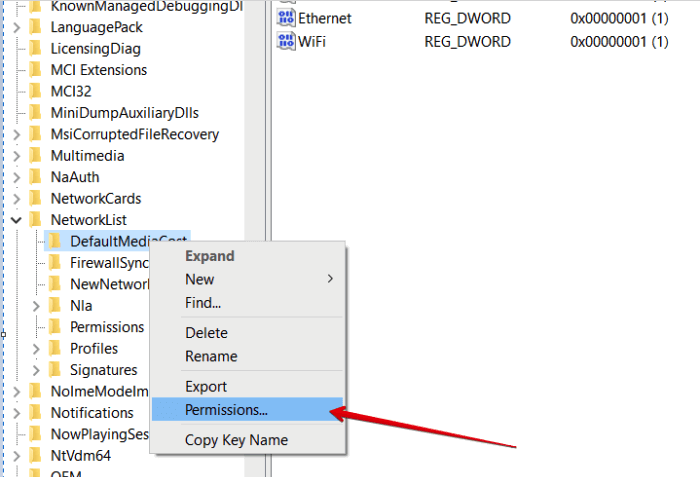Choose Delete from context menu
The image size is (700, 477).
(x=248, y=333)
